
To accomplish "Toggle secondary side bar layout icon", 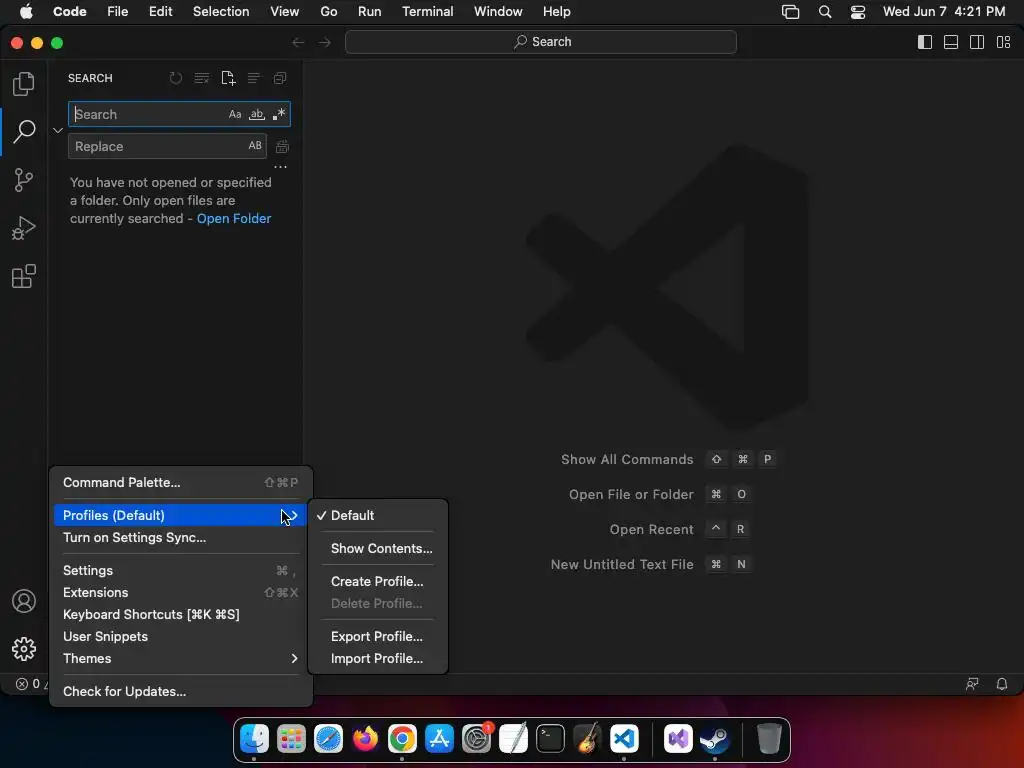I will [x=977, y=42].
